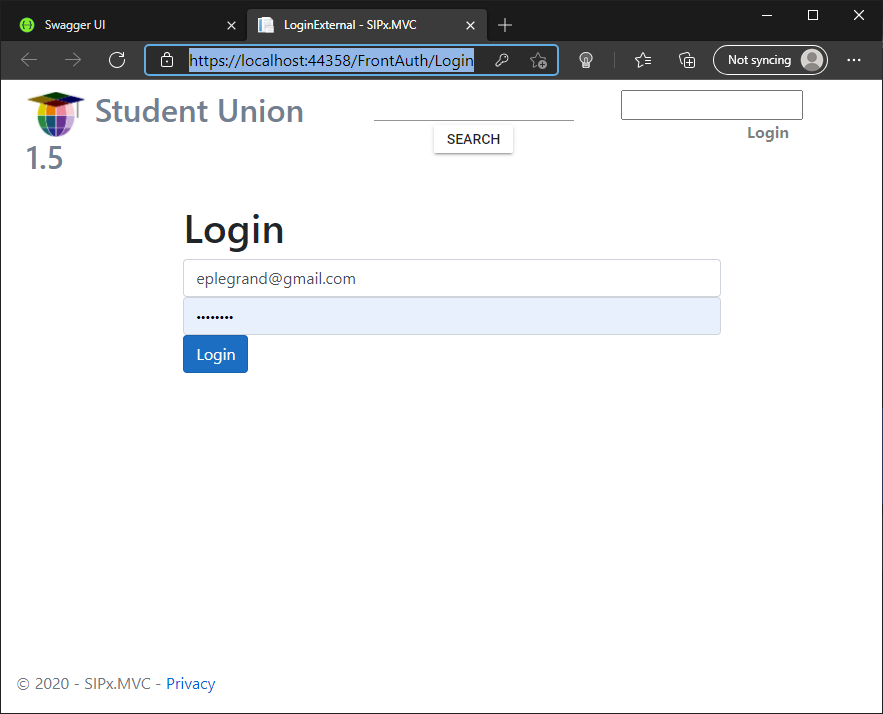The image size is (883, 714).
Task: Select the LoginExternal - SIPx.MVC tab
Action: (367, 25)
